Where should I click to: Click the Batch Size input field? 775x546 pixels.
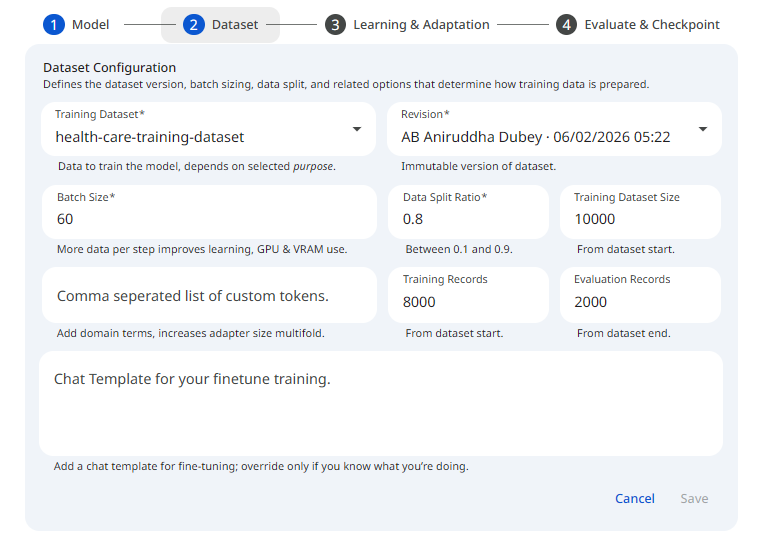(x=208, y=219)
